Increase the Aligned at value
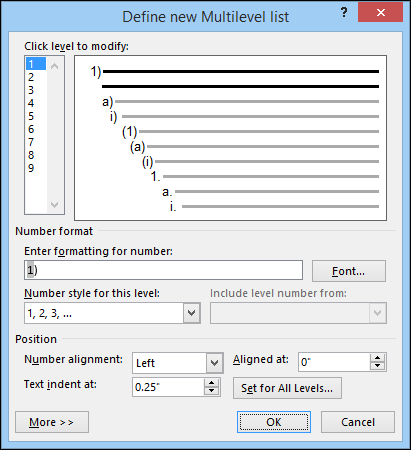The height and width of the screenshot is (450, 411). (377, 358)
